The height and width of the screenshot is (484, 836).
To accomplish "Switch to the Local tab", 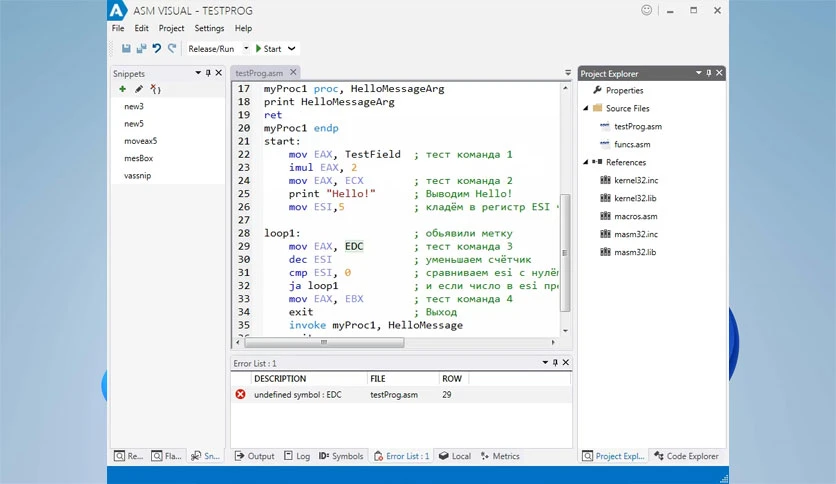I will point(455,456).
